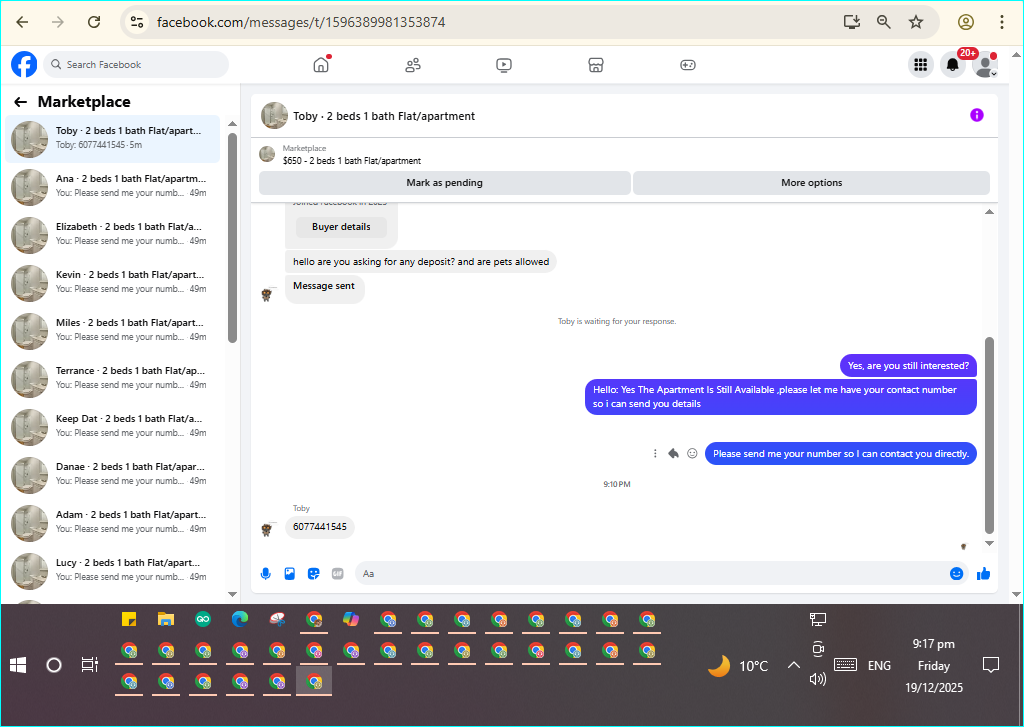
Task: Click the back arrow beside Marketplace
Action: pos(21,102)
